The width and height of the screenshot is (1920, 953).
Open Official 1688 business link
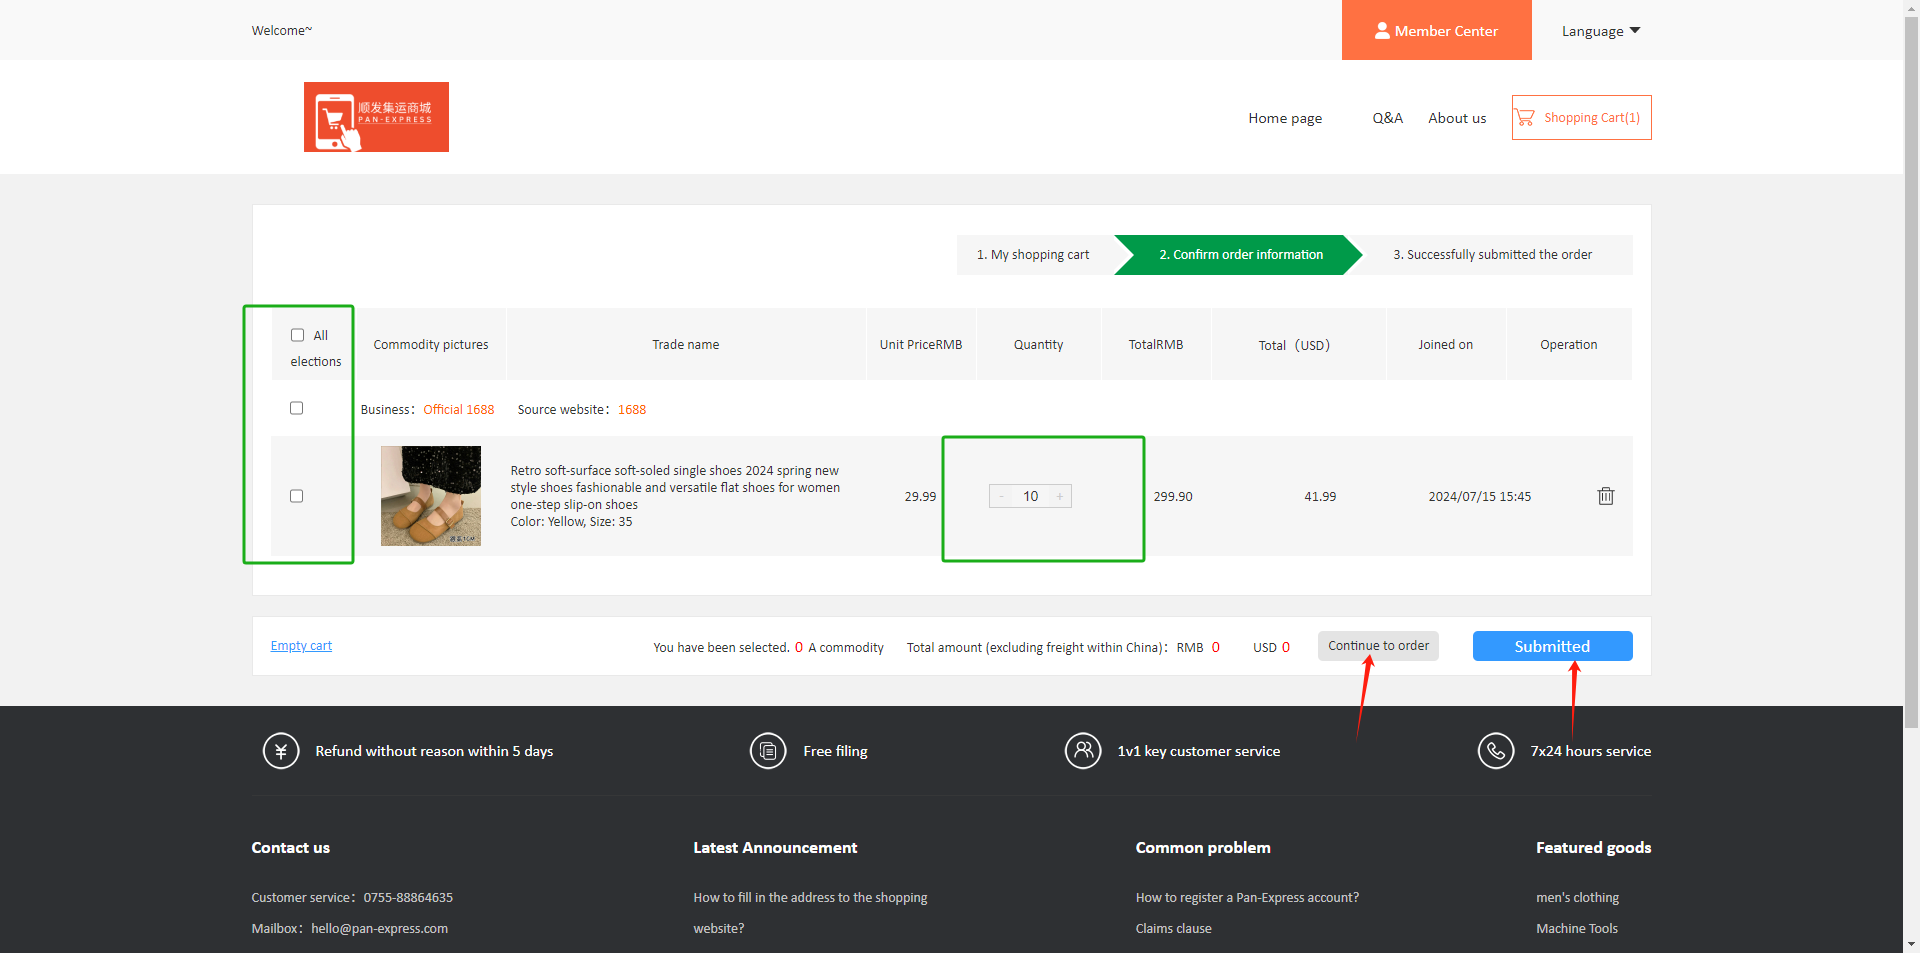click(459, 410)
